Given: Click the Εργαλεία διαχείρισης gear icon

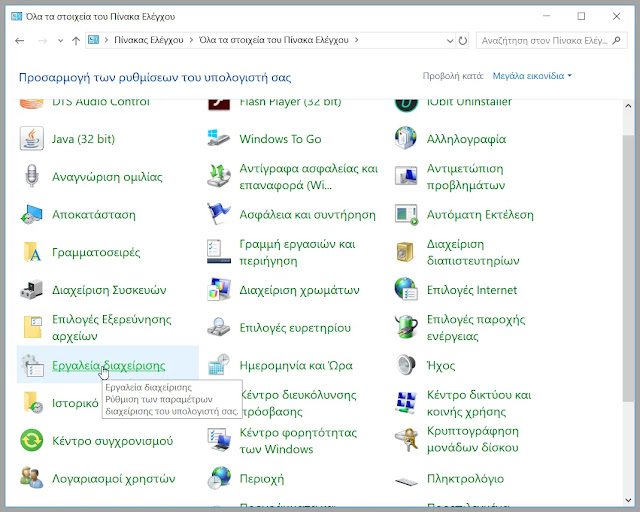Looking at the screenshot, I should (32, 365).
